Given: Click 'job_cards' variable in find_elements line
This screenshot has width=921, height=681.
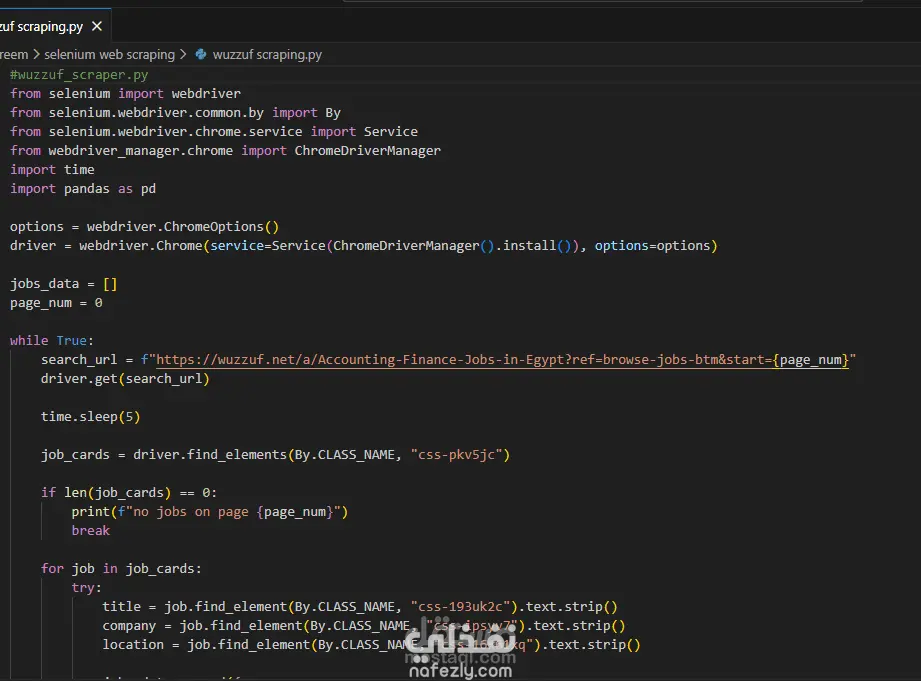Looking at the screenshot, I should pyautogui.click(x=75, y=455).
